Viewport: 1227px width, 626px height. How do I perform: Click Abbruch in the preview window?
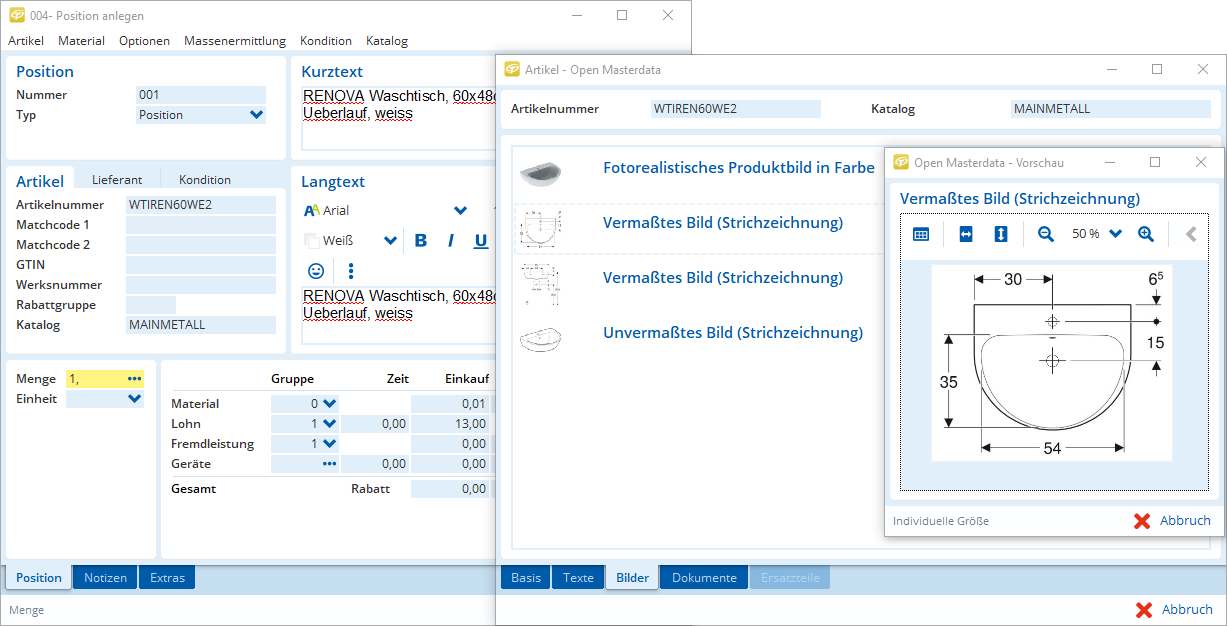[x=1172, y=521]
